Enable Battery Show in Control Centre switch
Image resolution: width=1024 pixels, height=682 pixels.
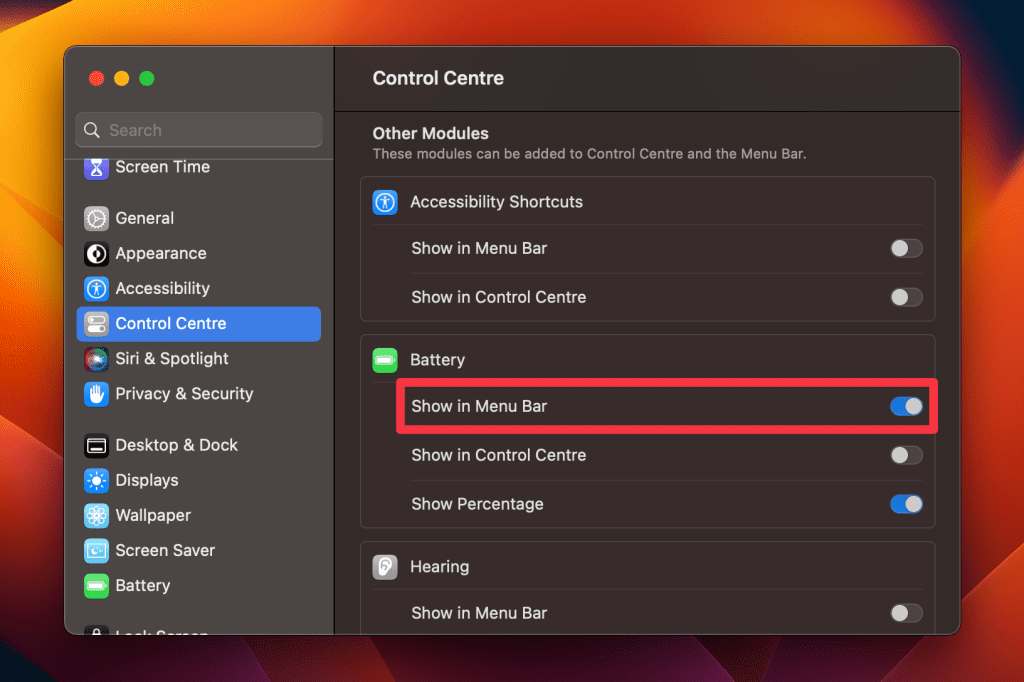pos(906,455)
